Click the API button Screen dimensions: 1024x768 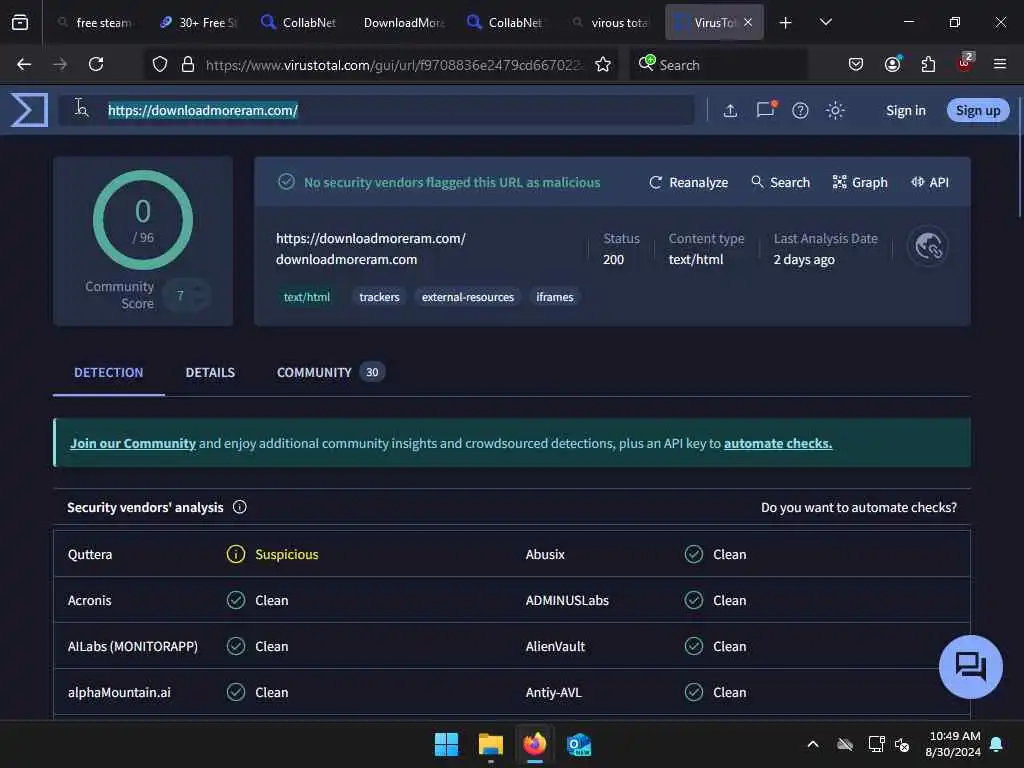930,182
